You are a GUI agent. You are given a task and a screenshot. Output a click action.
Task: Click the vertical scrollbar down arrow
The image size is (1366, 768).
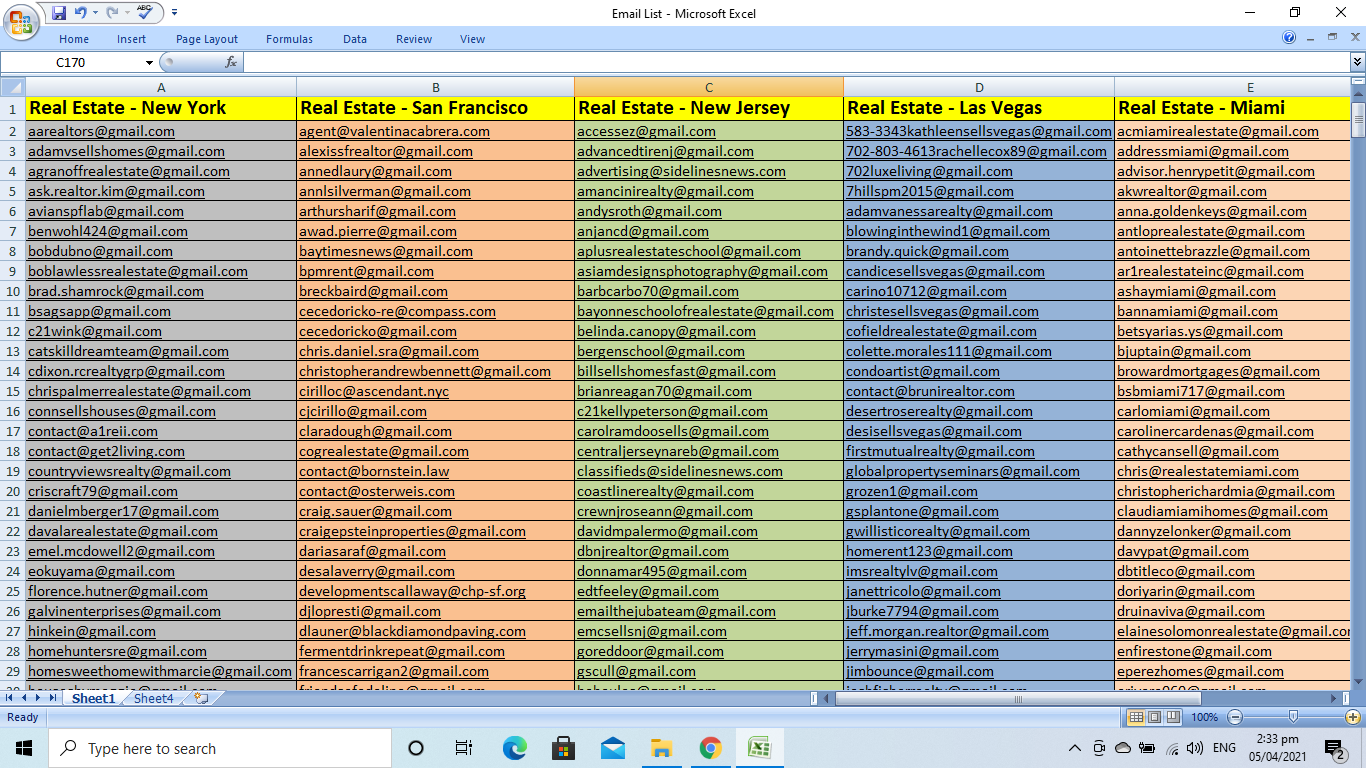[1357, 683]
